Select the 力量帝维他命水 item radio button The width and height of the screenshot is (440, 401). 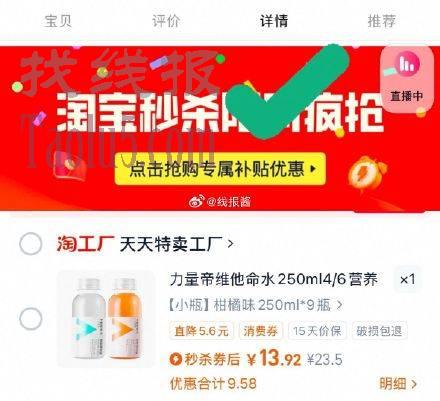point(30,319)
